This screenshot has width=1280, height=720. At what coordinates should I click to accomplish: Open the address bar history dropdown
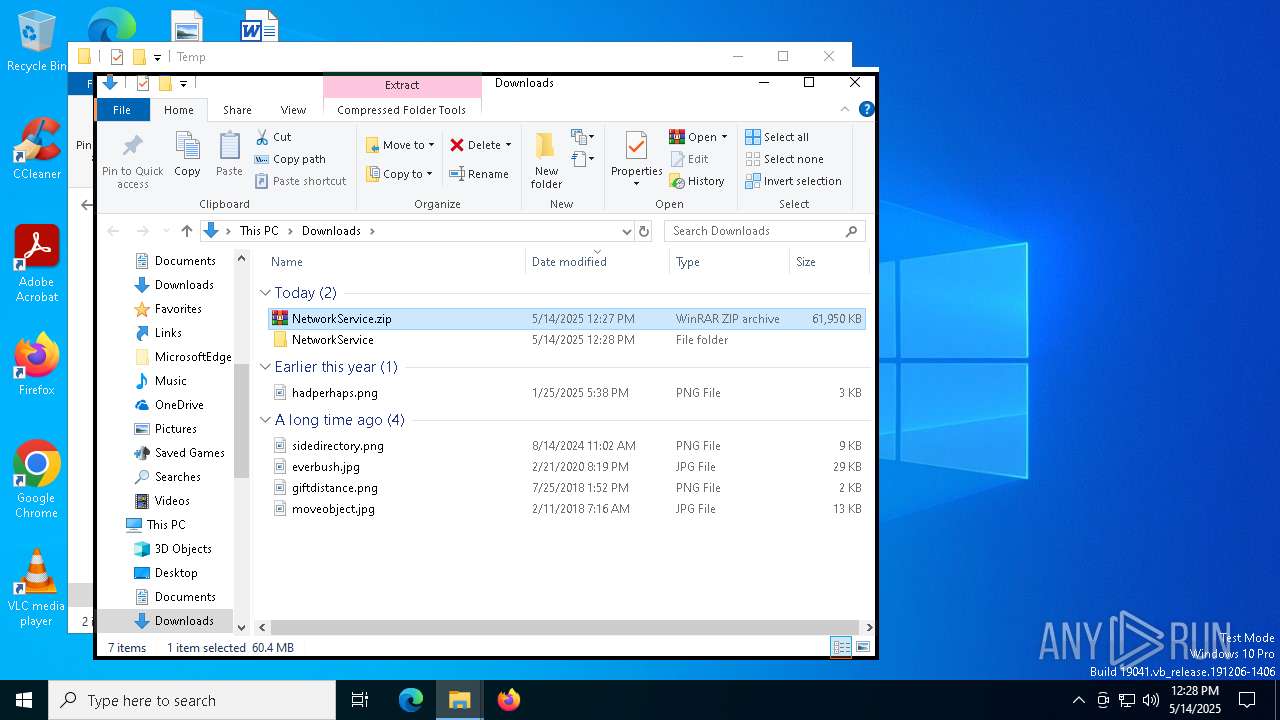[x=627, y=231]
